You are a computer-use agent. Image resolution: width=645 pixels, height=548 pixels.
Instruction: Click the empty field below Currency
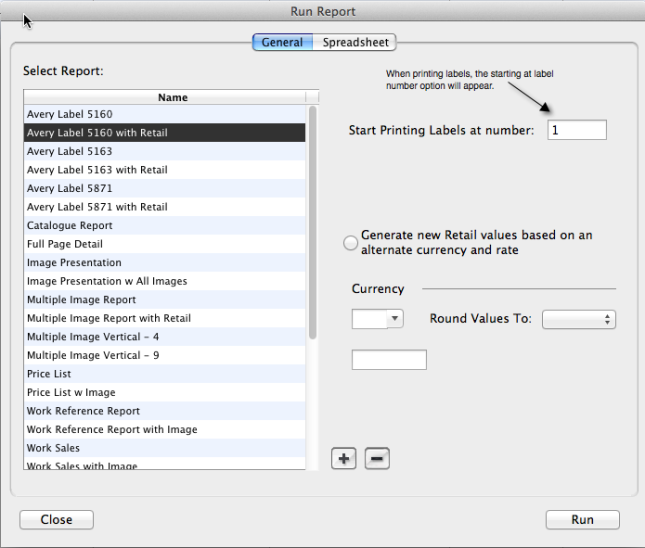(389, 359)
